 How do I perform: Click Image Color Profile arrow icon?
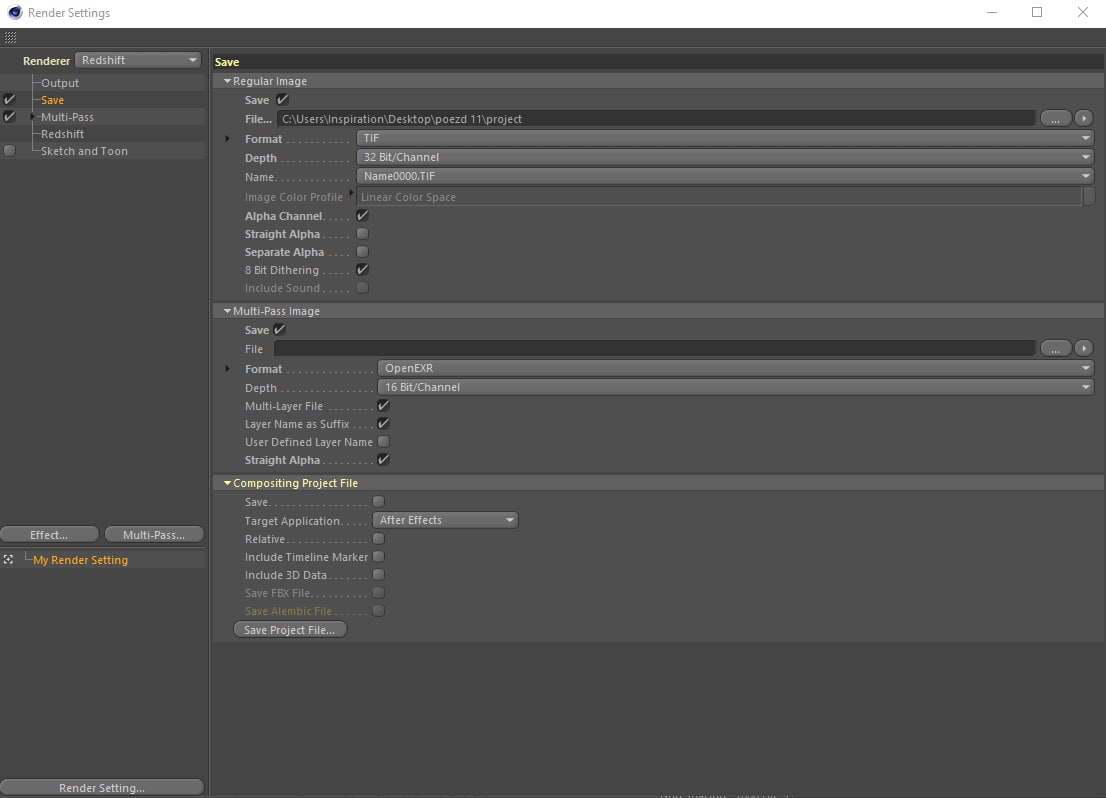[352, 193]
